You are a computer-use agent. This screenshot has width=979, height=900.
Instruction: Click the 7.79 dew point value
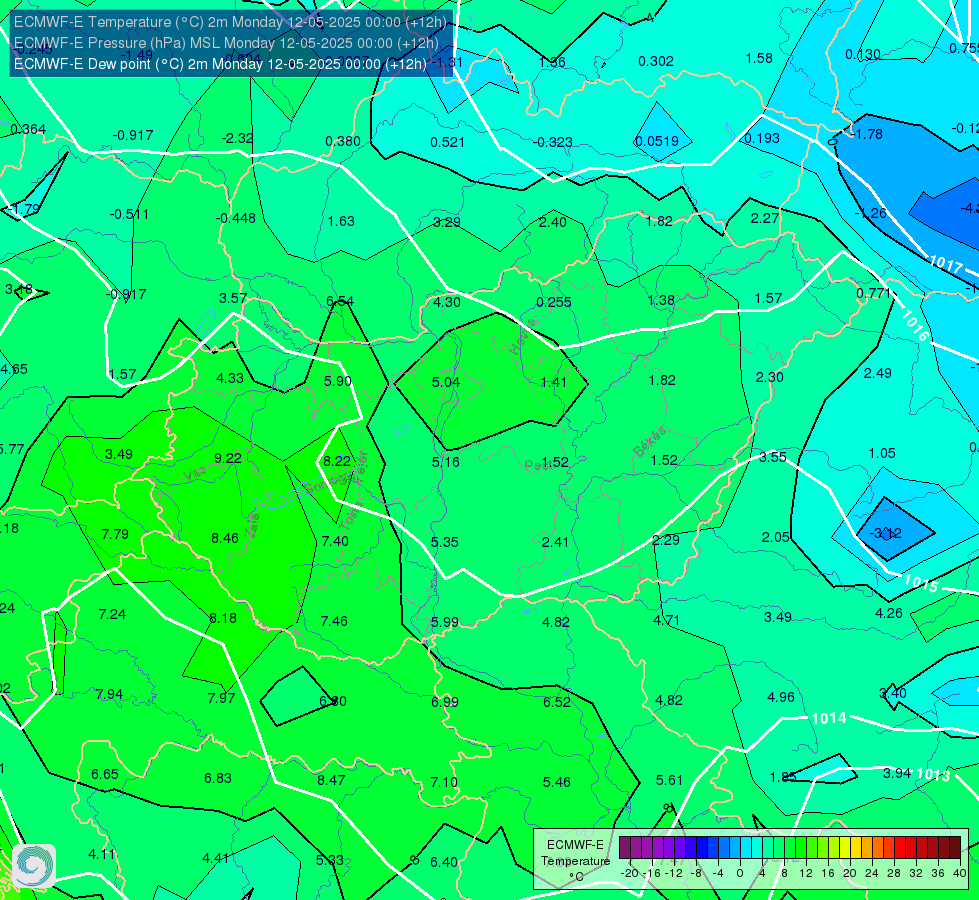(115, 534)
